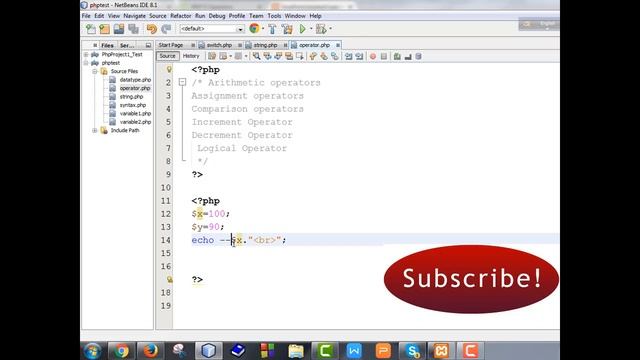640x360 pixels.
Task: Click the Open Project toolbar icon
Action: pos(119,29)
